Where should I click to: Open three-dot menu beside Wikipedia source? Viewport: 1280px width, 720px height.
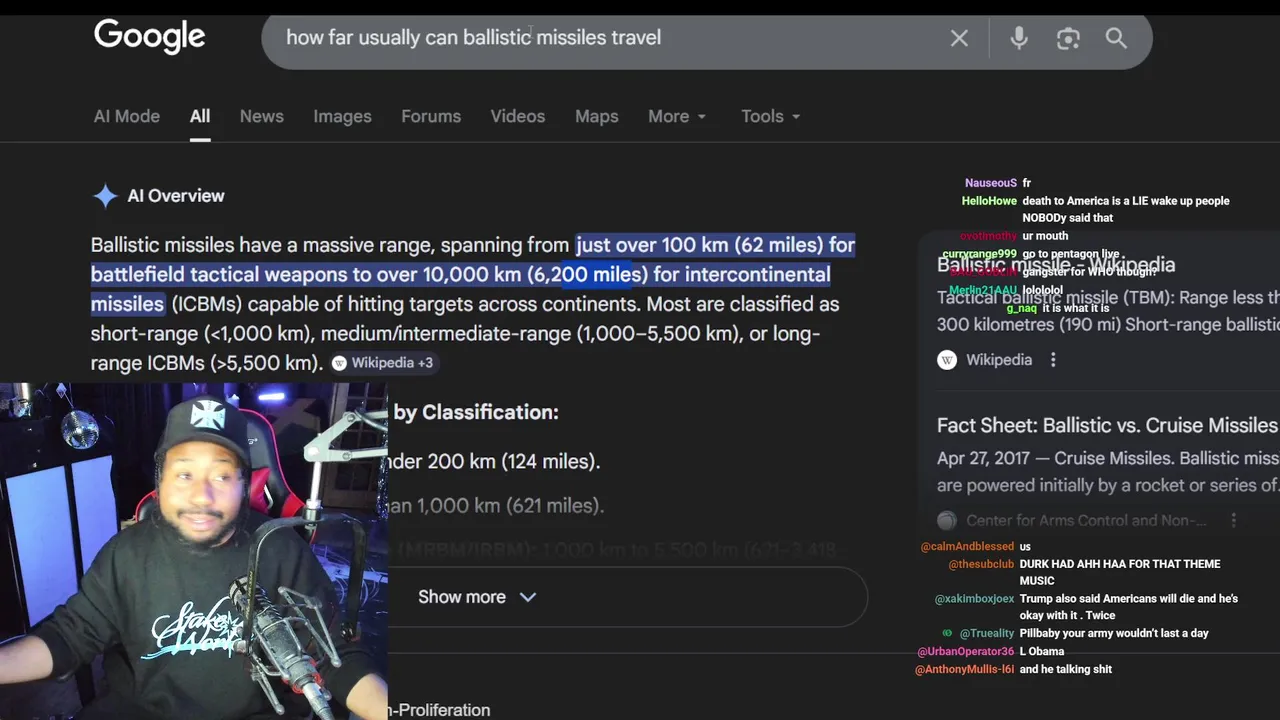point(1053,360)
